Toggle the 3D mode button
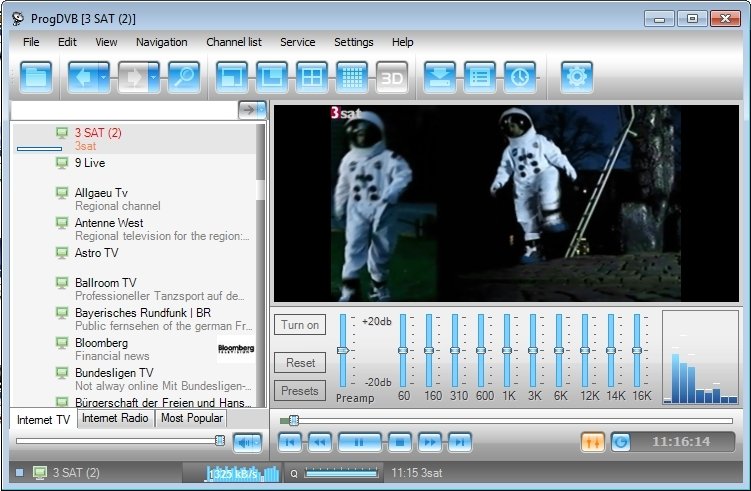The image size is (751, 491). (392, 77)
